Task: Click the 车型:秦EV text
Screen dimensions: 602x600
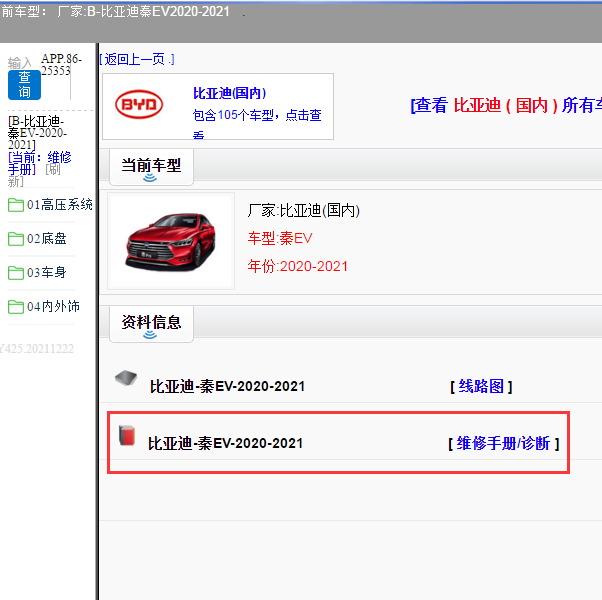Action: coord(280,238)
